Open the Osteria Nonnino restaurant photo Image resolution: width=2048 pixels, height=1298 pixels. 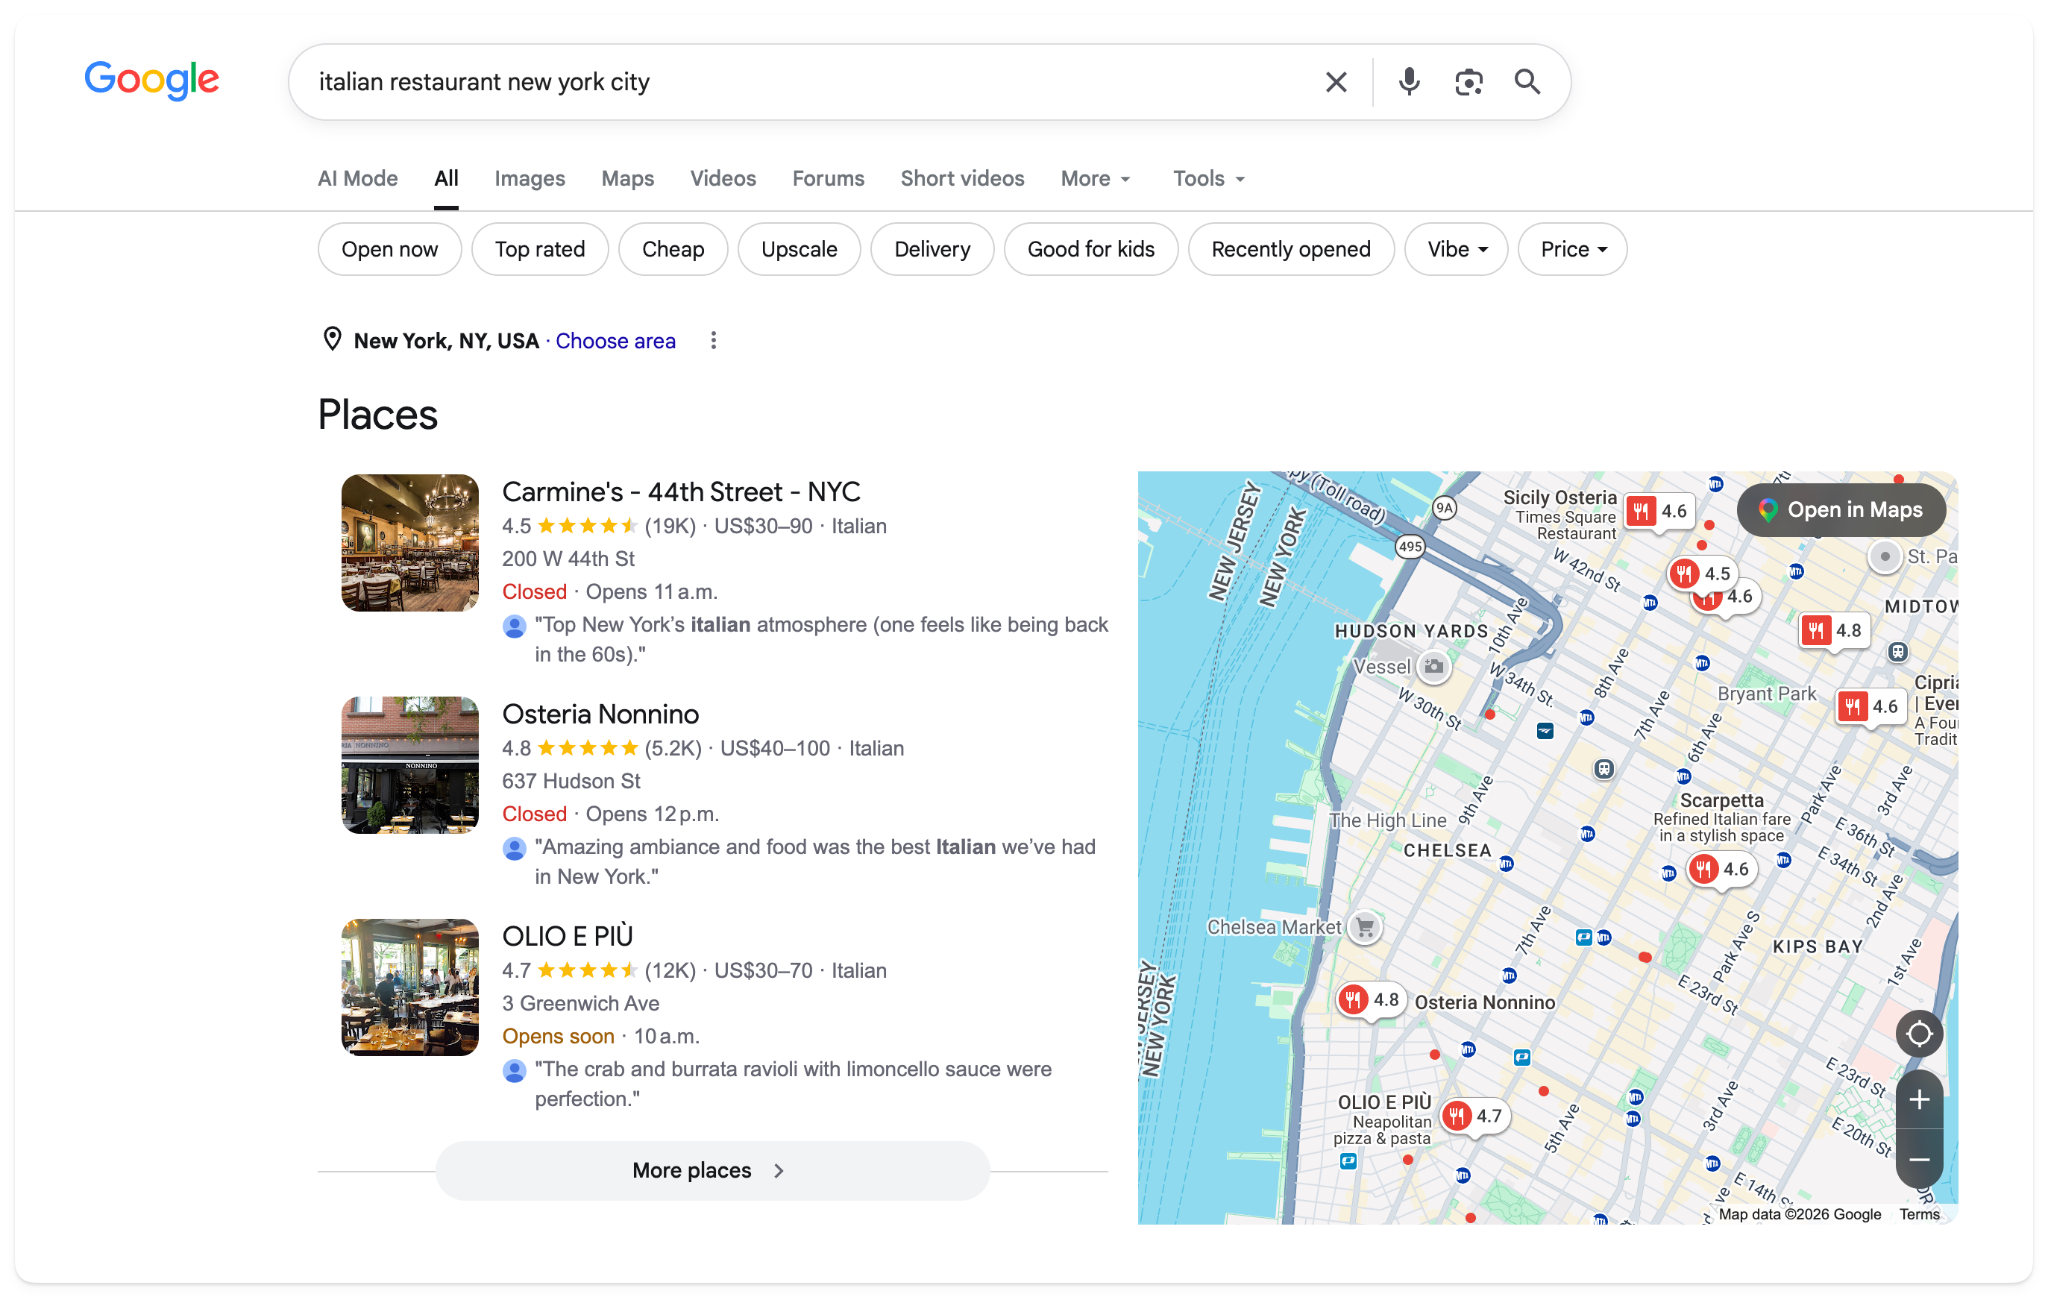pyautogui.click(x=410, y=765)
